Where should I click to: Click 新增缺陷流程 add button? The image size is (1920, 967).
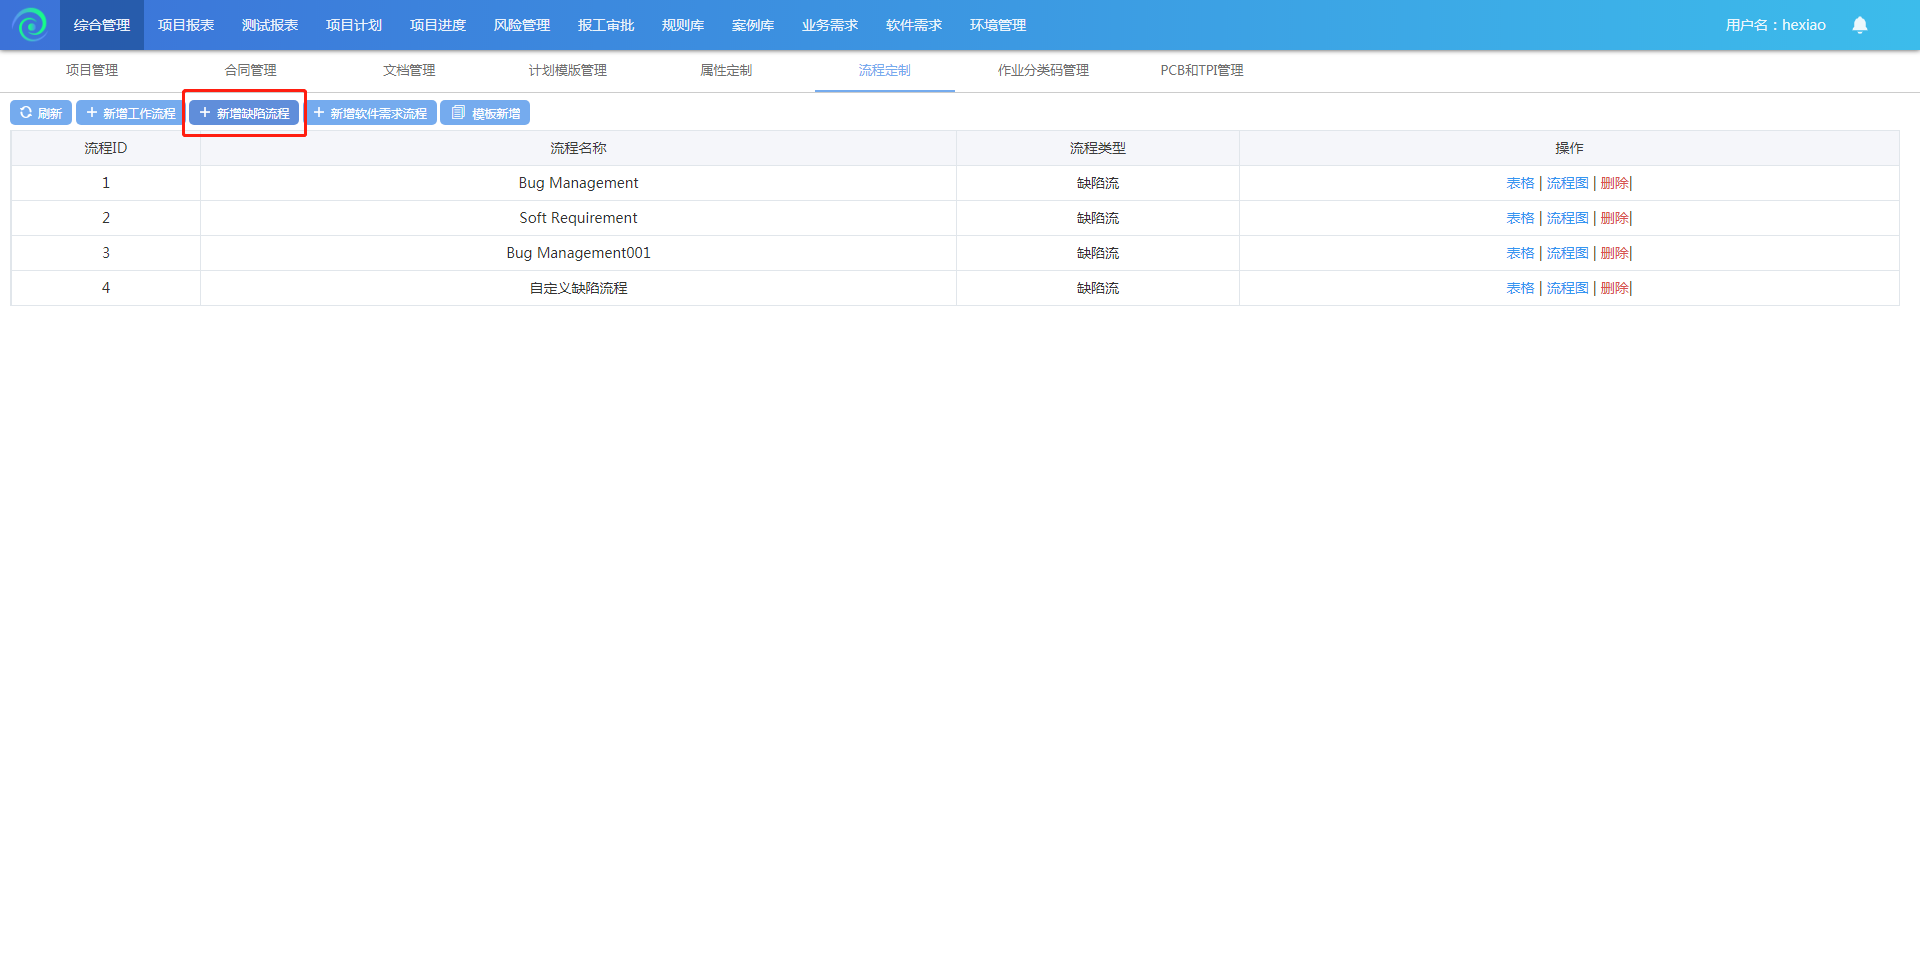pos(244,113)
